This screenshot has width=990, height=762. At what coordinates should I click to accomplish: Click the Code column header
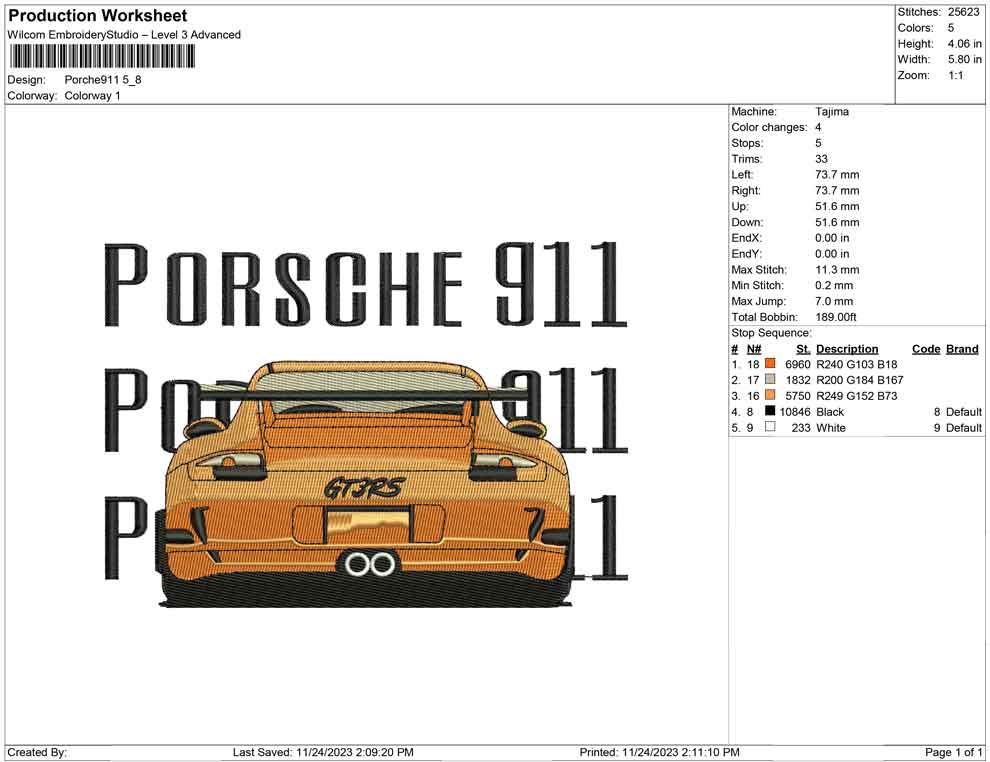coord(926,348)
